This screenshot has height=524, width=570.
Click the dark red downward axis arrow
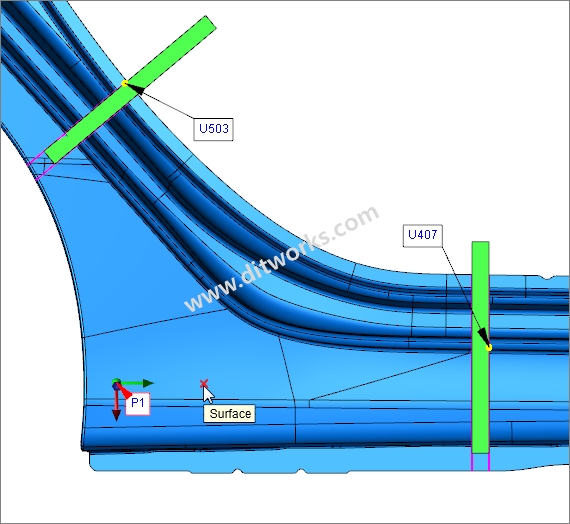pos(116,405)
